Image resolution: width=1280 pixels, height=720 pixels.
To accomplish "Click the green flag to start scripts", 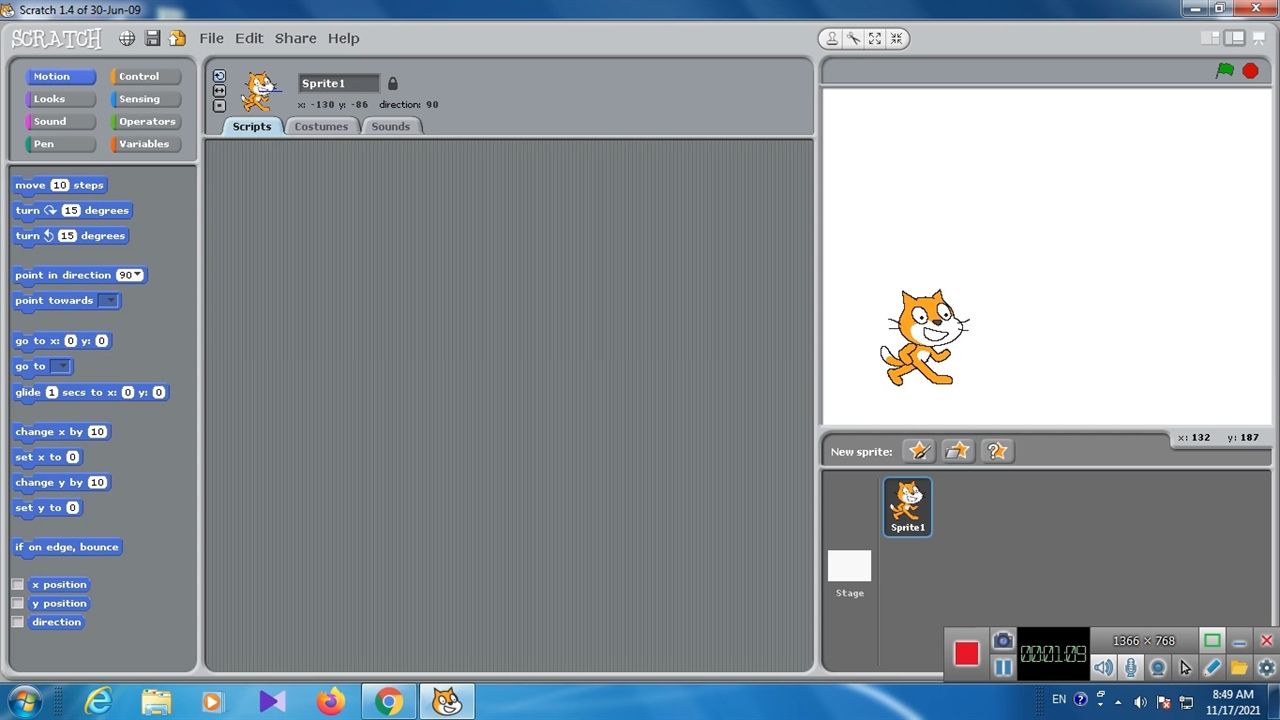I will pos(1224,71).
